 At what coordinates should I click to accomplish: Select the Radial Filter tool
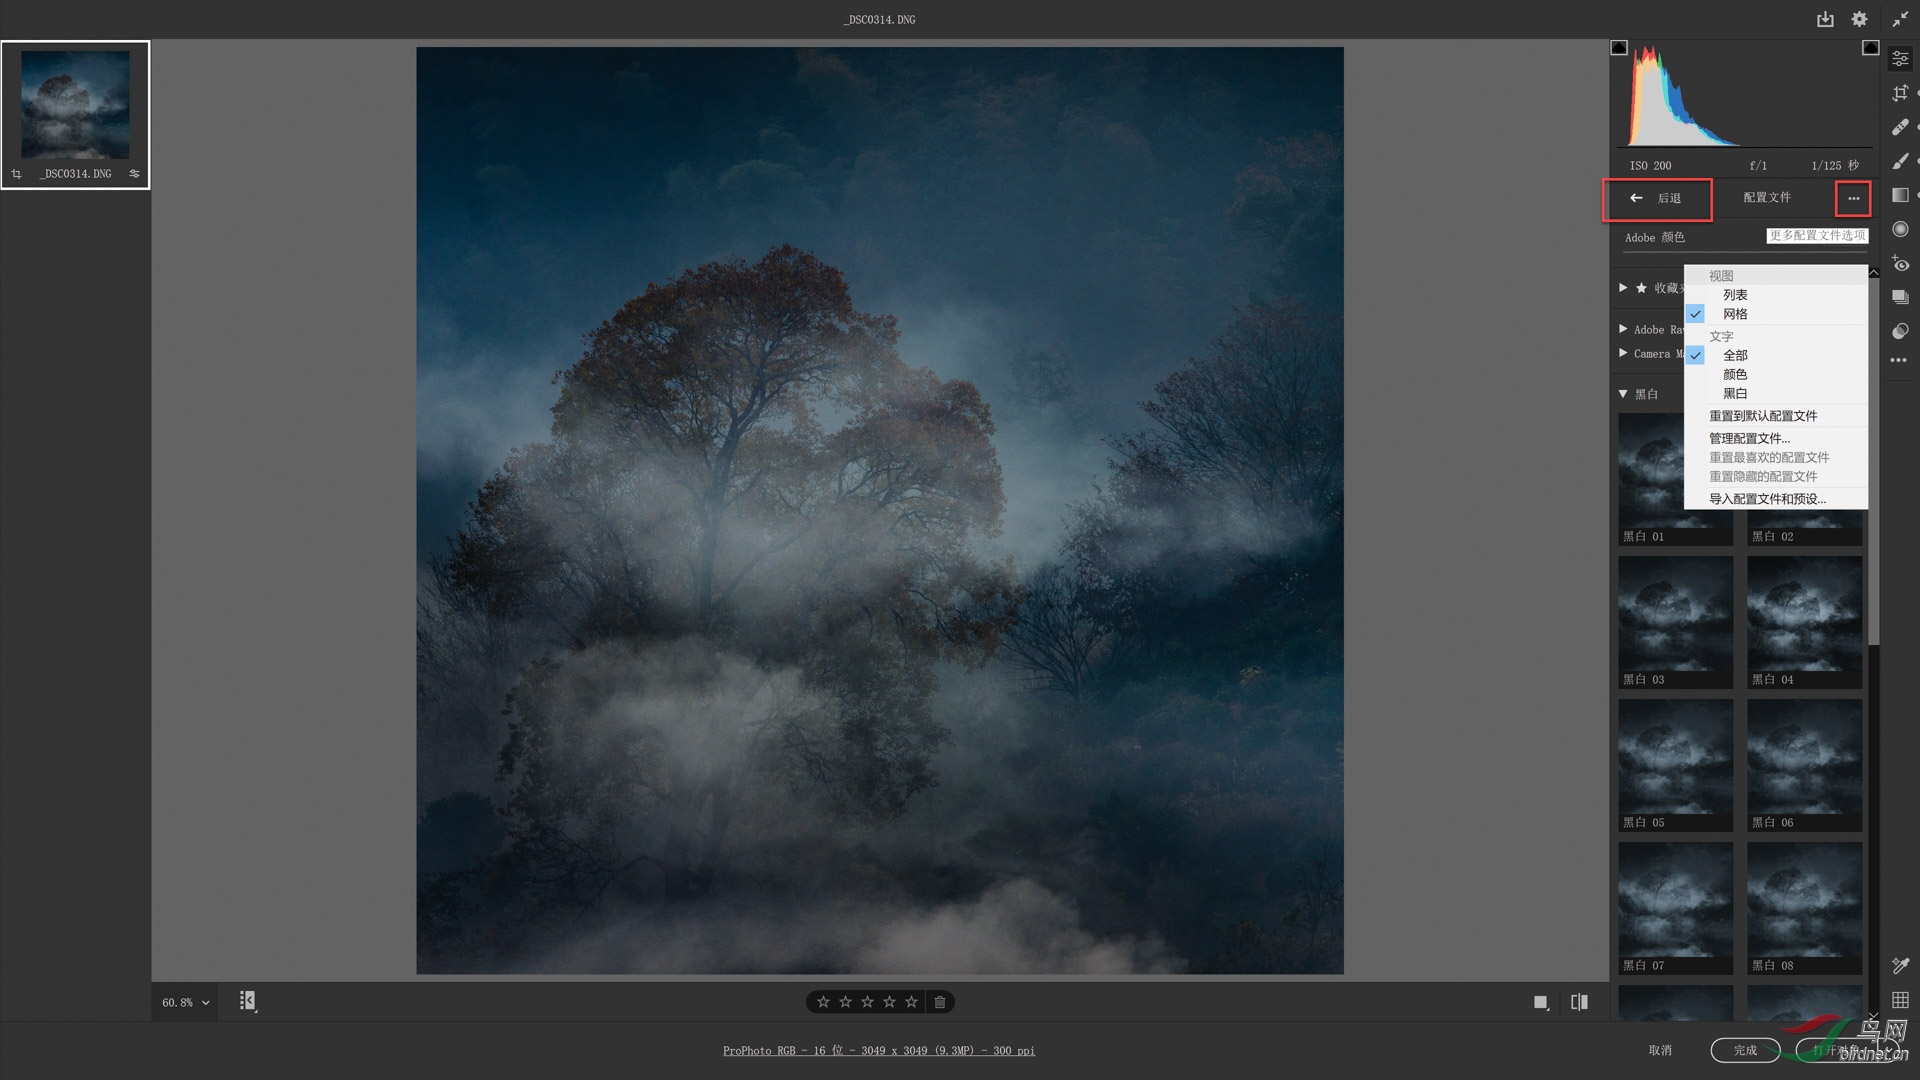(1900, 229)
